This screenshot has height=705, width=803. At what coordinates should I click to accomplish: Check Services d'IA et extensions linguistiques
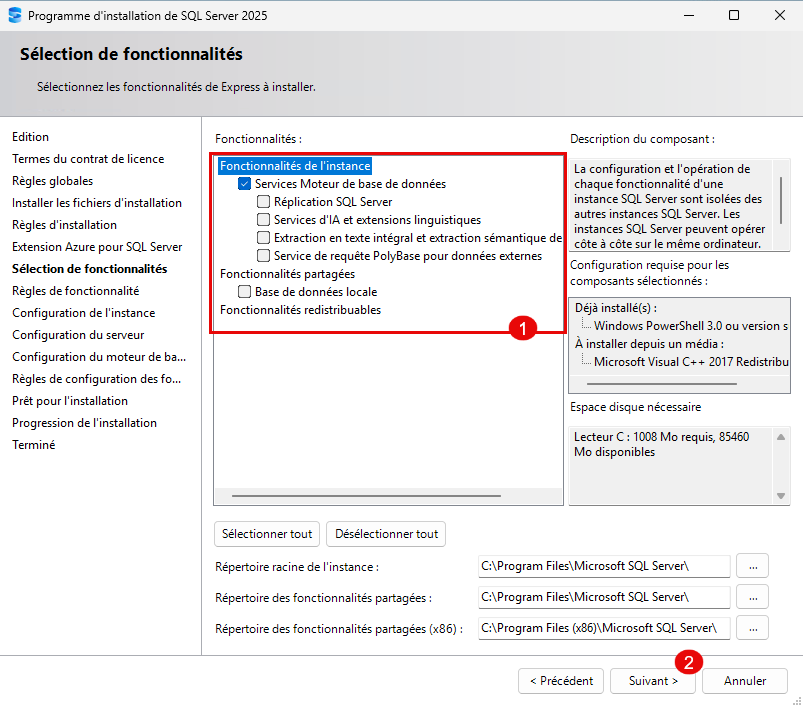(x=263, y=220)
